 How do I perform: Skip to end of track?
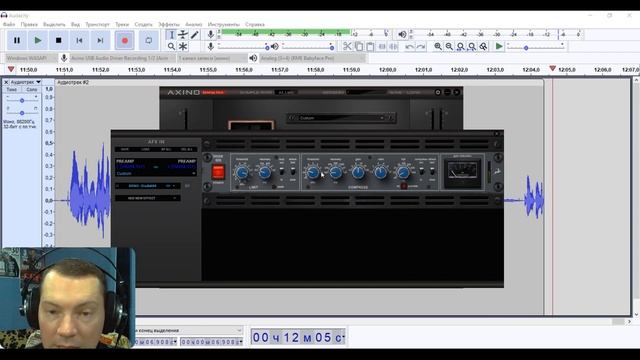(x=100, y=40)
